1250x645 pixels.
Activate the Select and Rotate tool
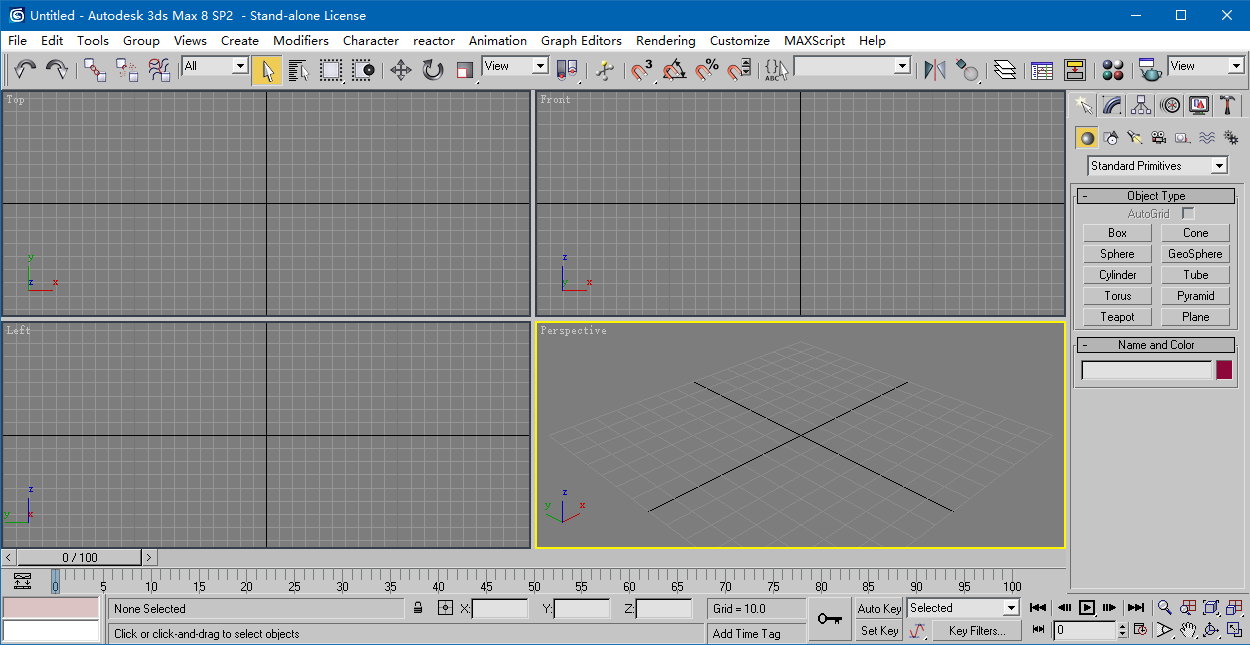(433, 70)
